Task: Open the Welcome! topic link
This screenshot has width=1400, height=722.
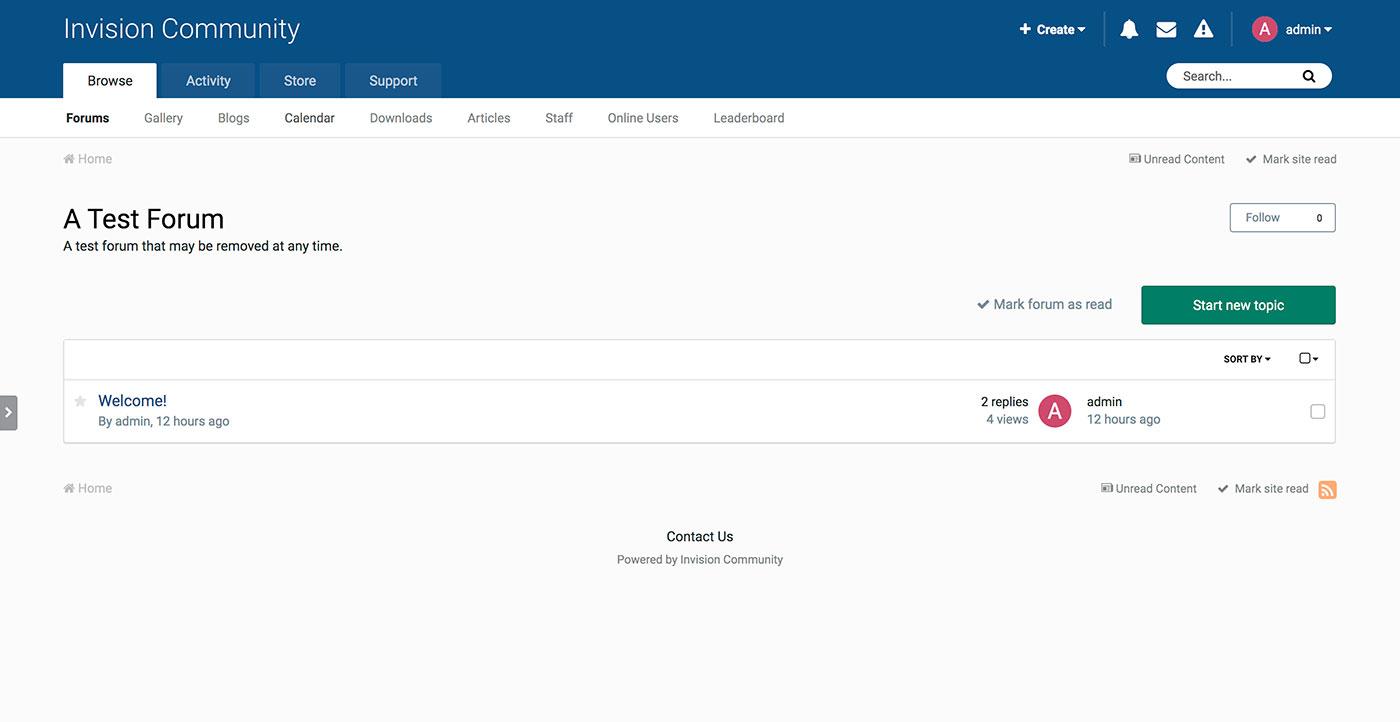Action: (x=132, y=400)
